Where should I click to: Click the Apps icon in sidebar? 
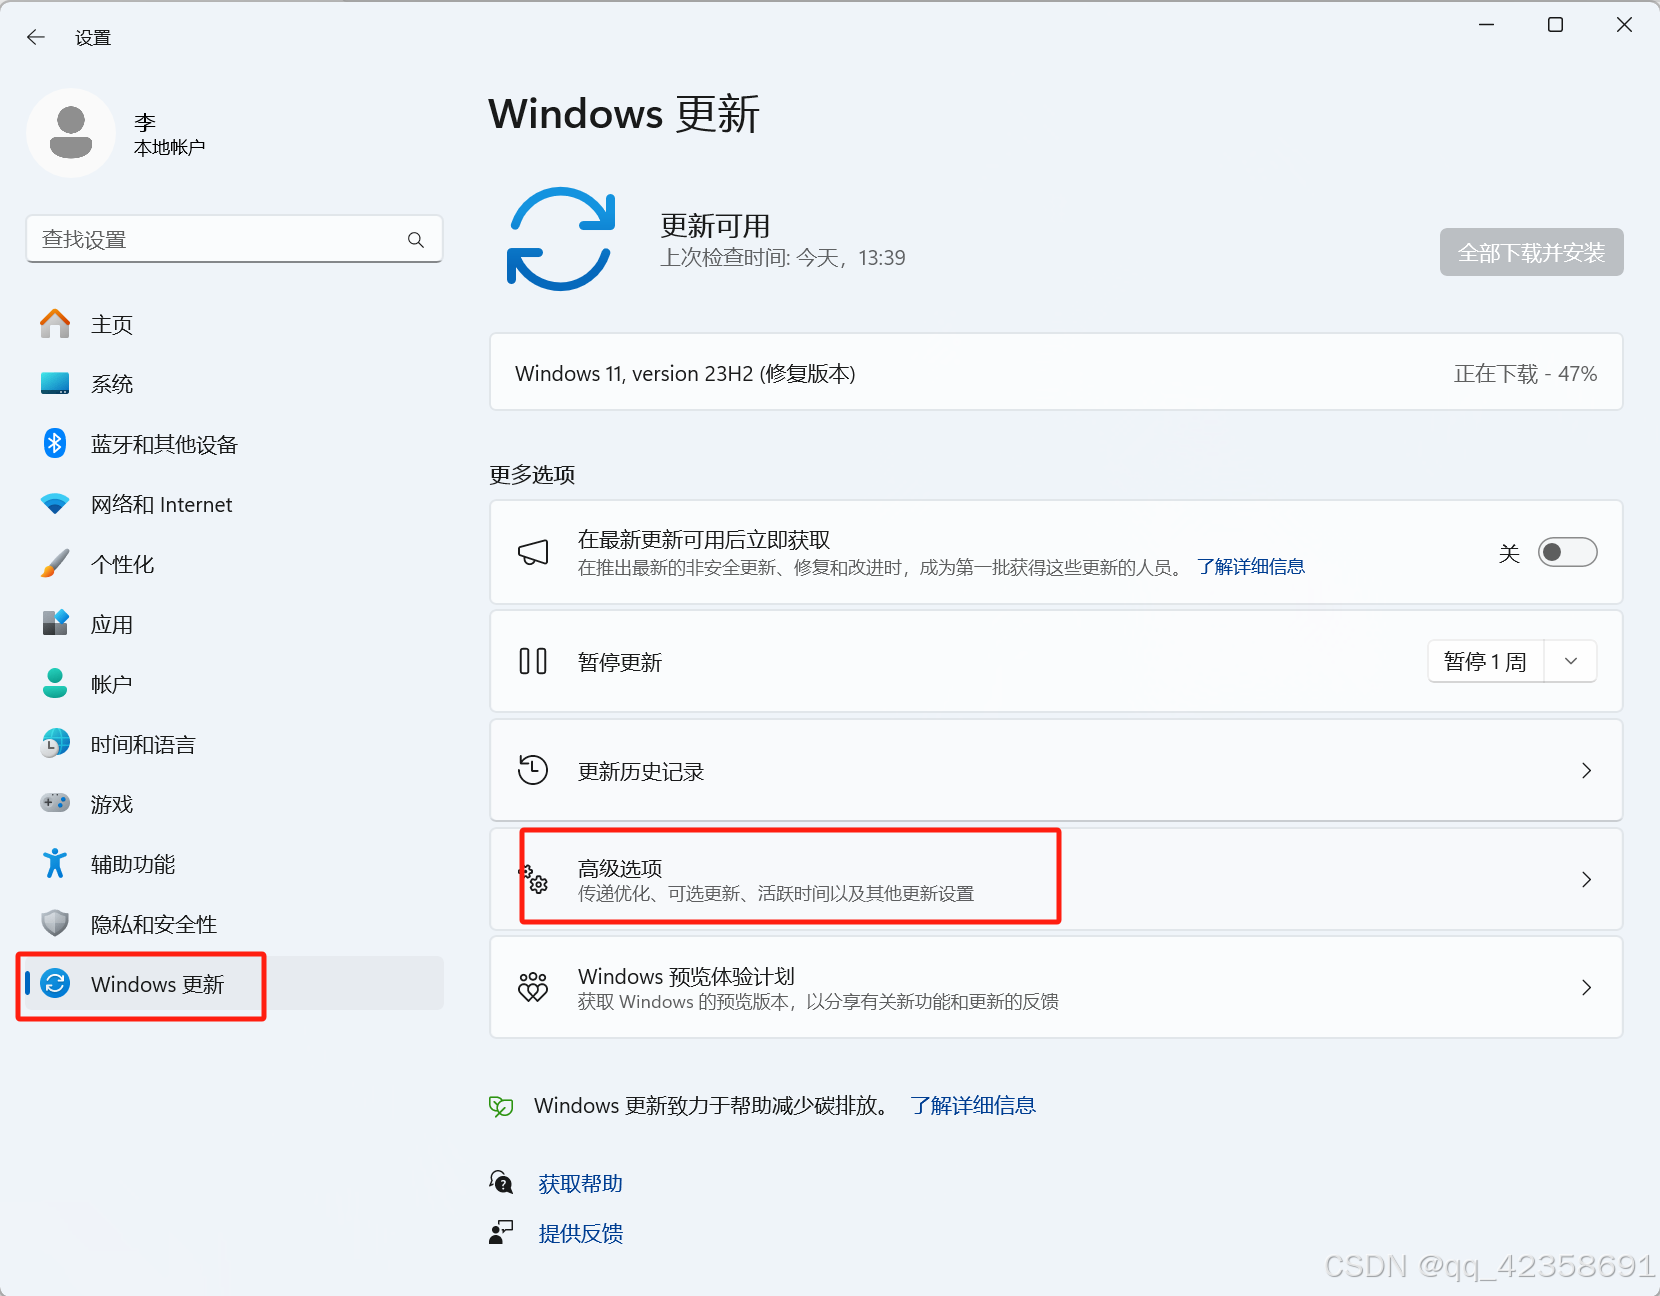[55, 623]
